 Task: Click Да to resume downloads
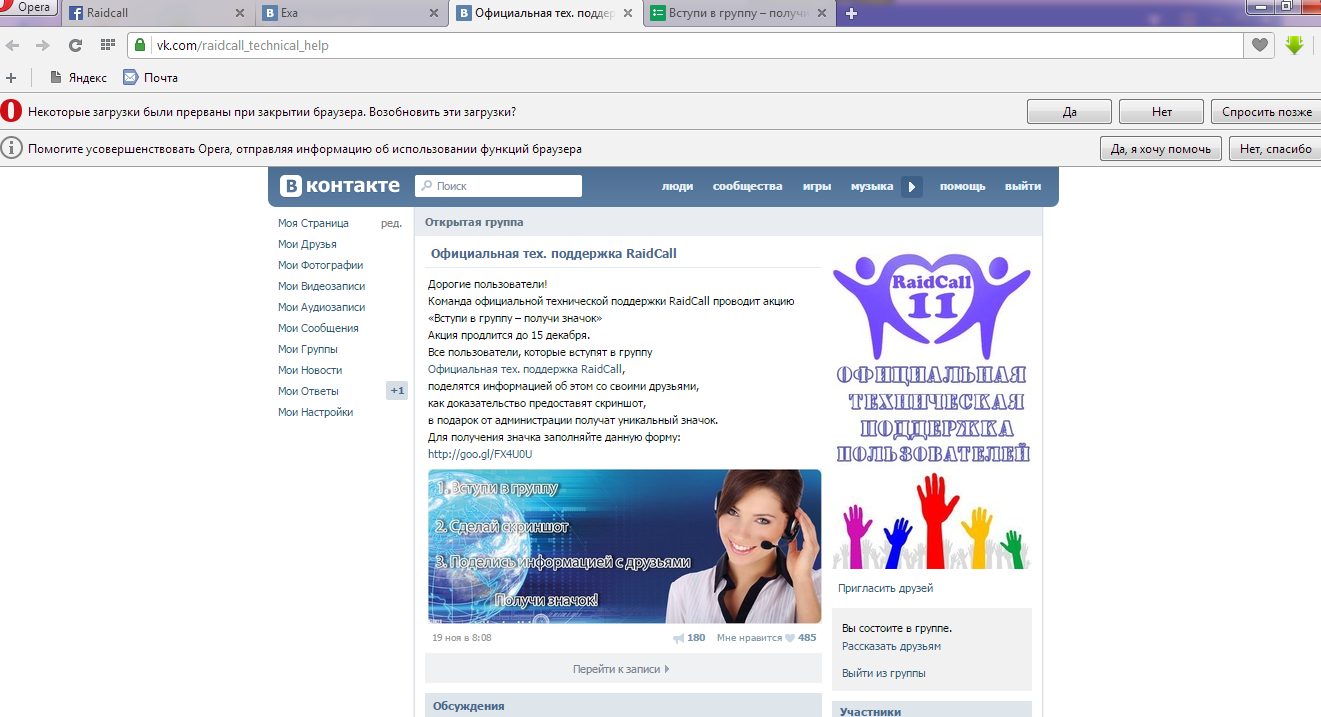(1069, 112)
